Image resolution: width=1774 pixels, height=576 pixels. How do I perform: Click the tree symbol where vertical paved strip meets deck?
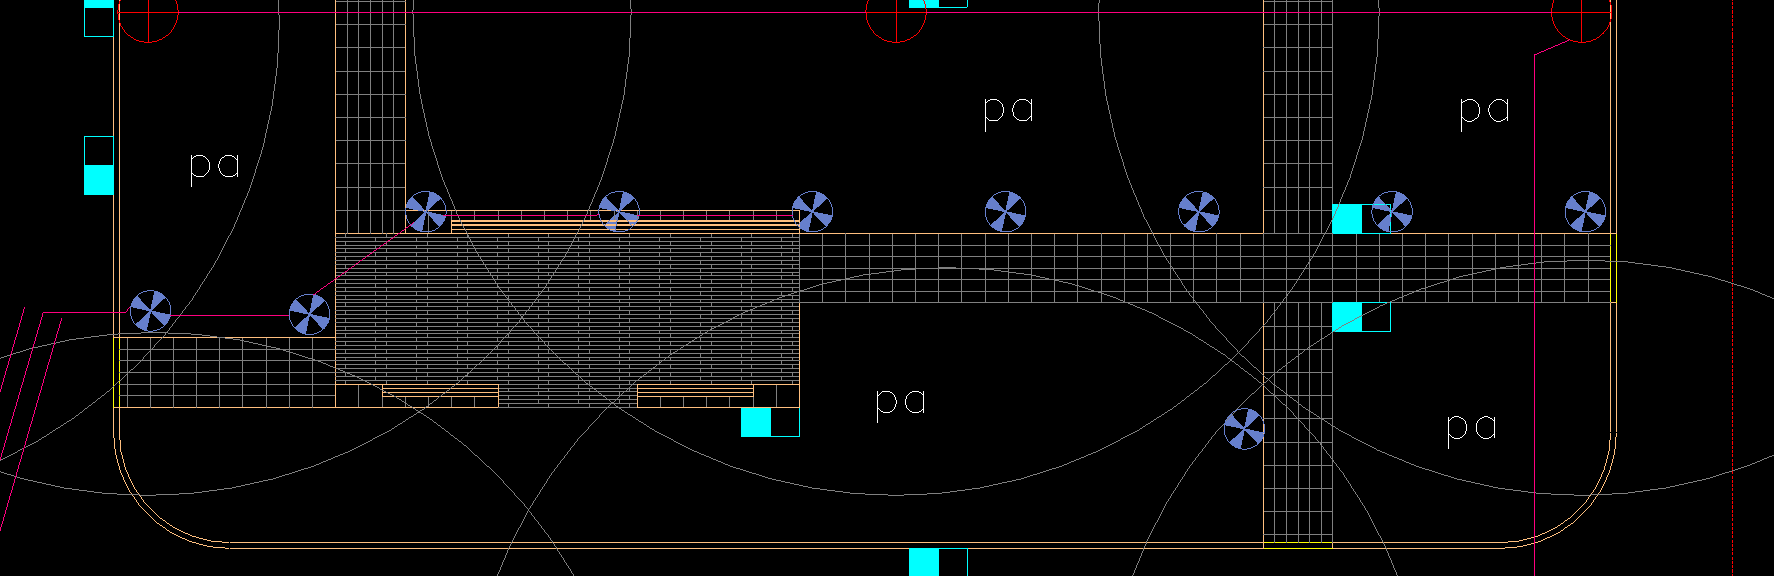pyautogui.click(x=426, y=212)
